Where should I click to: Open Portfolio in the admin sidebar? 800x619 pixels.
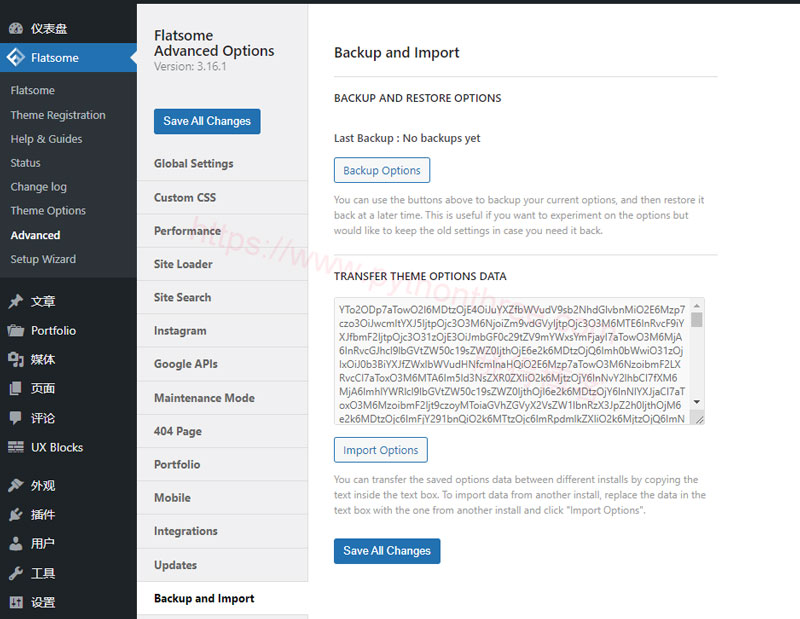(68, 331)
